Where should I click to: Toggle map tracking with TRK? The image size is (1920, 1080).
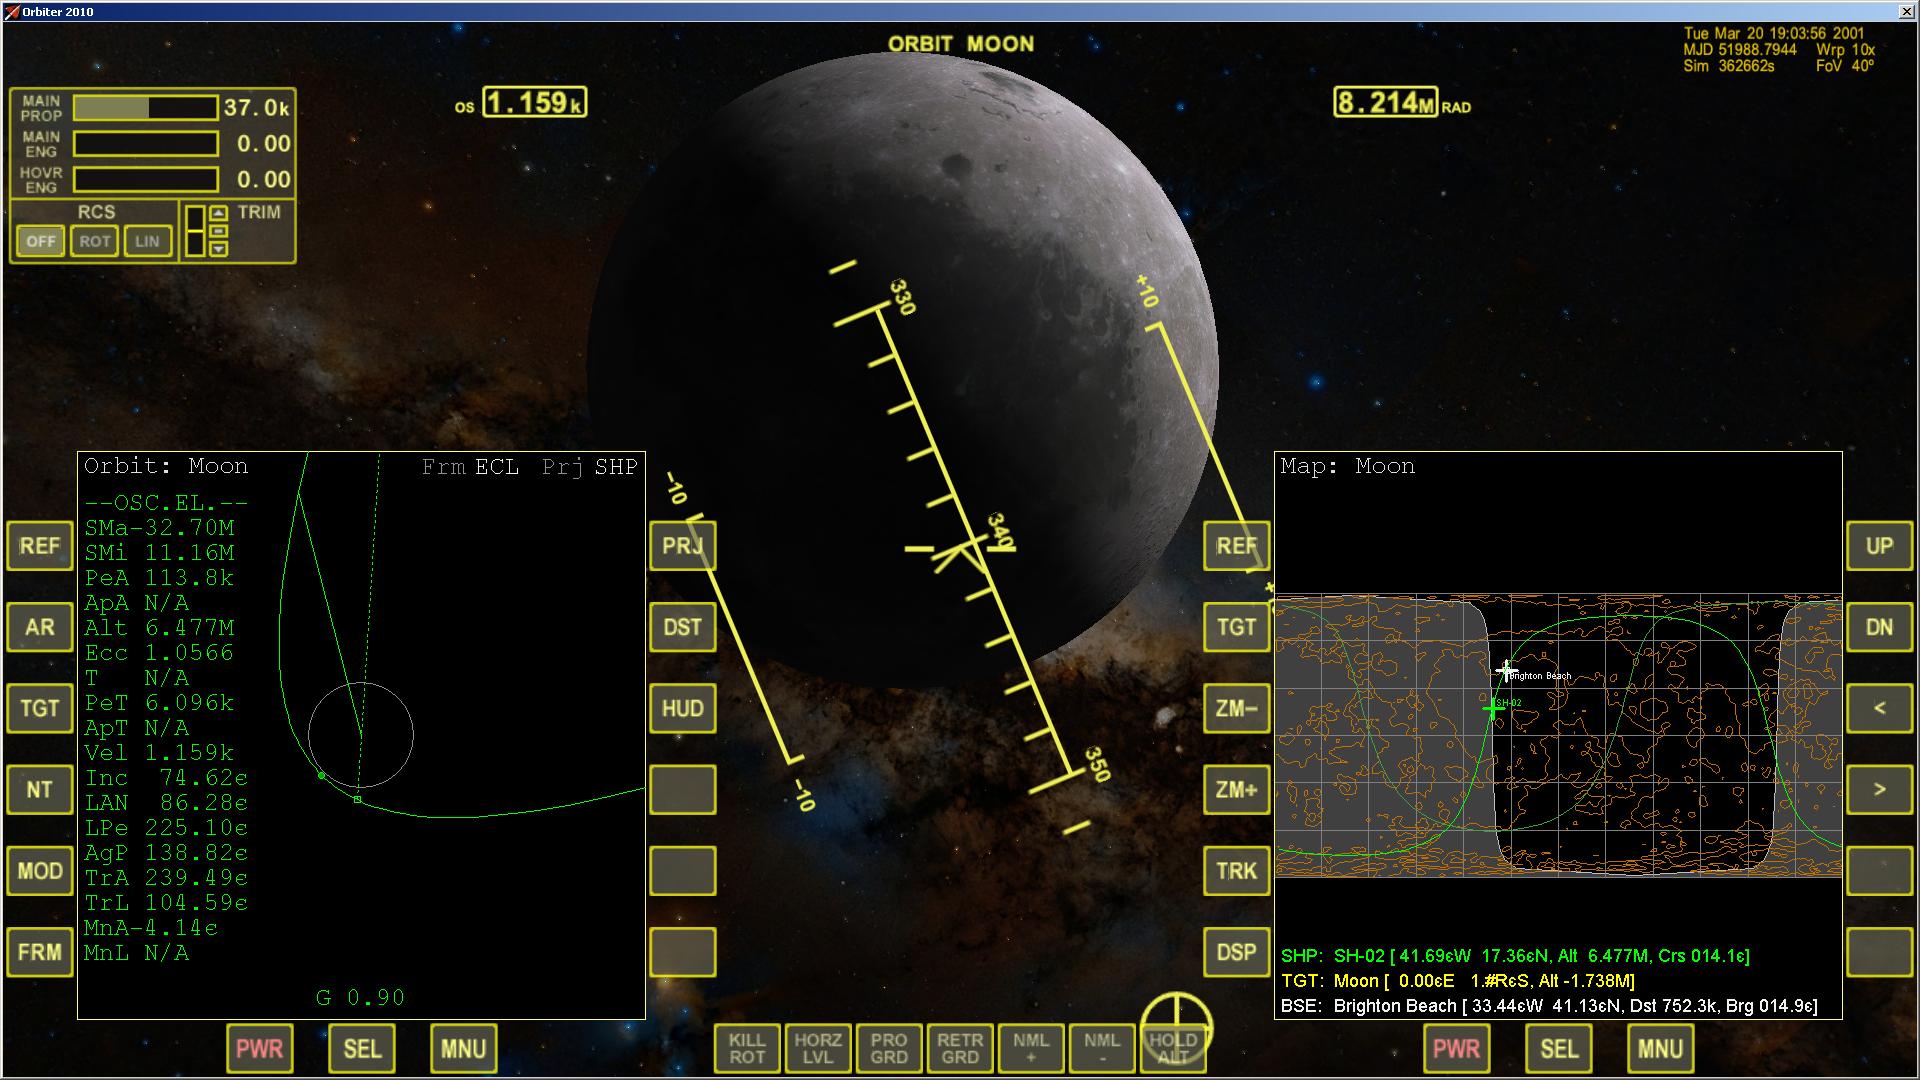1237,870
